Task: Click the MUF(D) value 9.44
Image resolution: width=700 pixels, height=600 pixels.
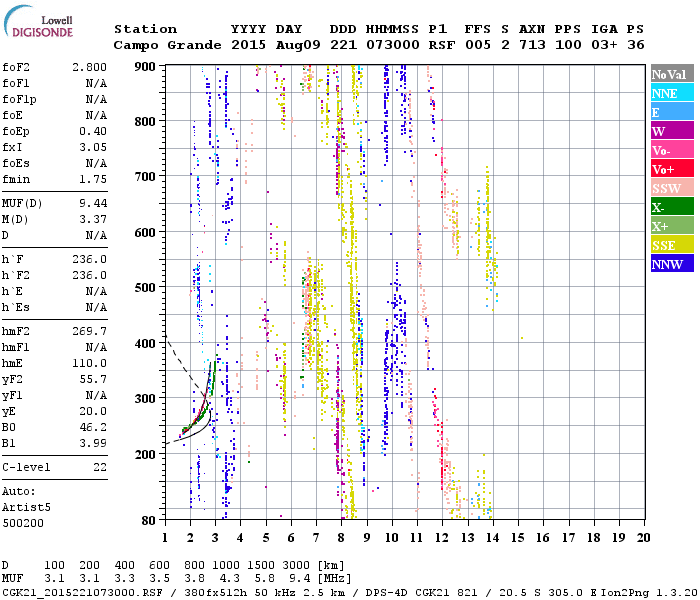Action: (93, 203)
